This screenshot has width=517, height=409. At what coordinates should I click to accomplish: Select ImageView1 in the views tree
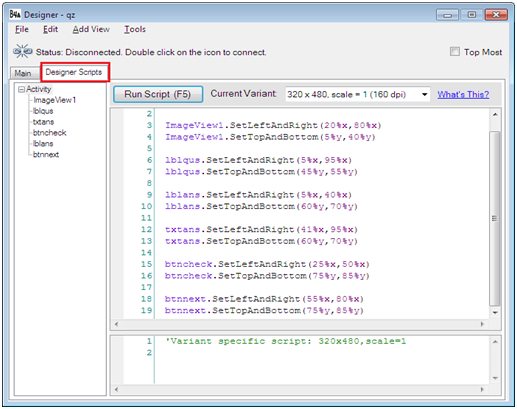55,100
